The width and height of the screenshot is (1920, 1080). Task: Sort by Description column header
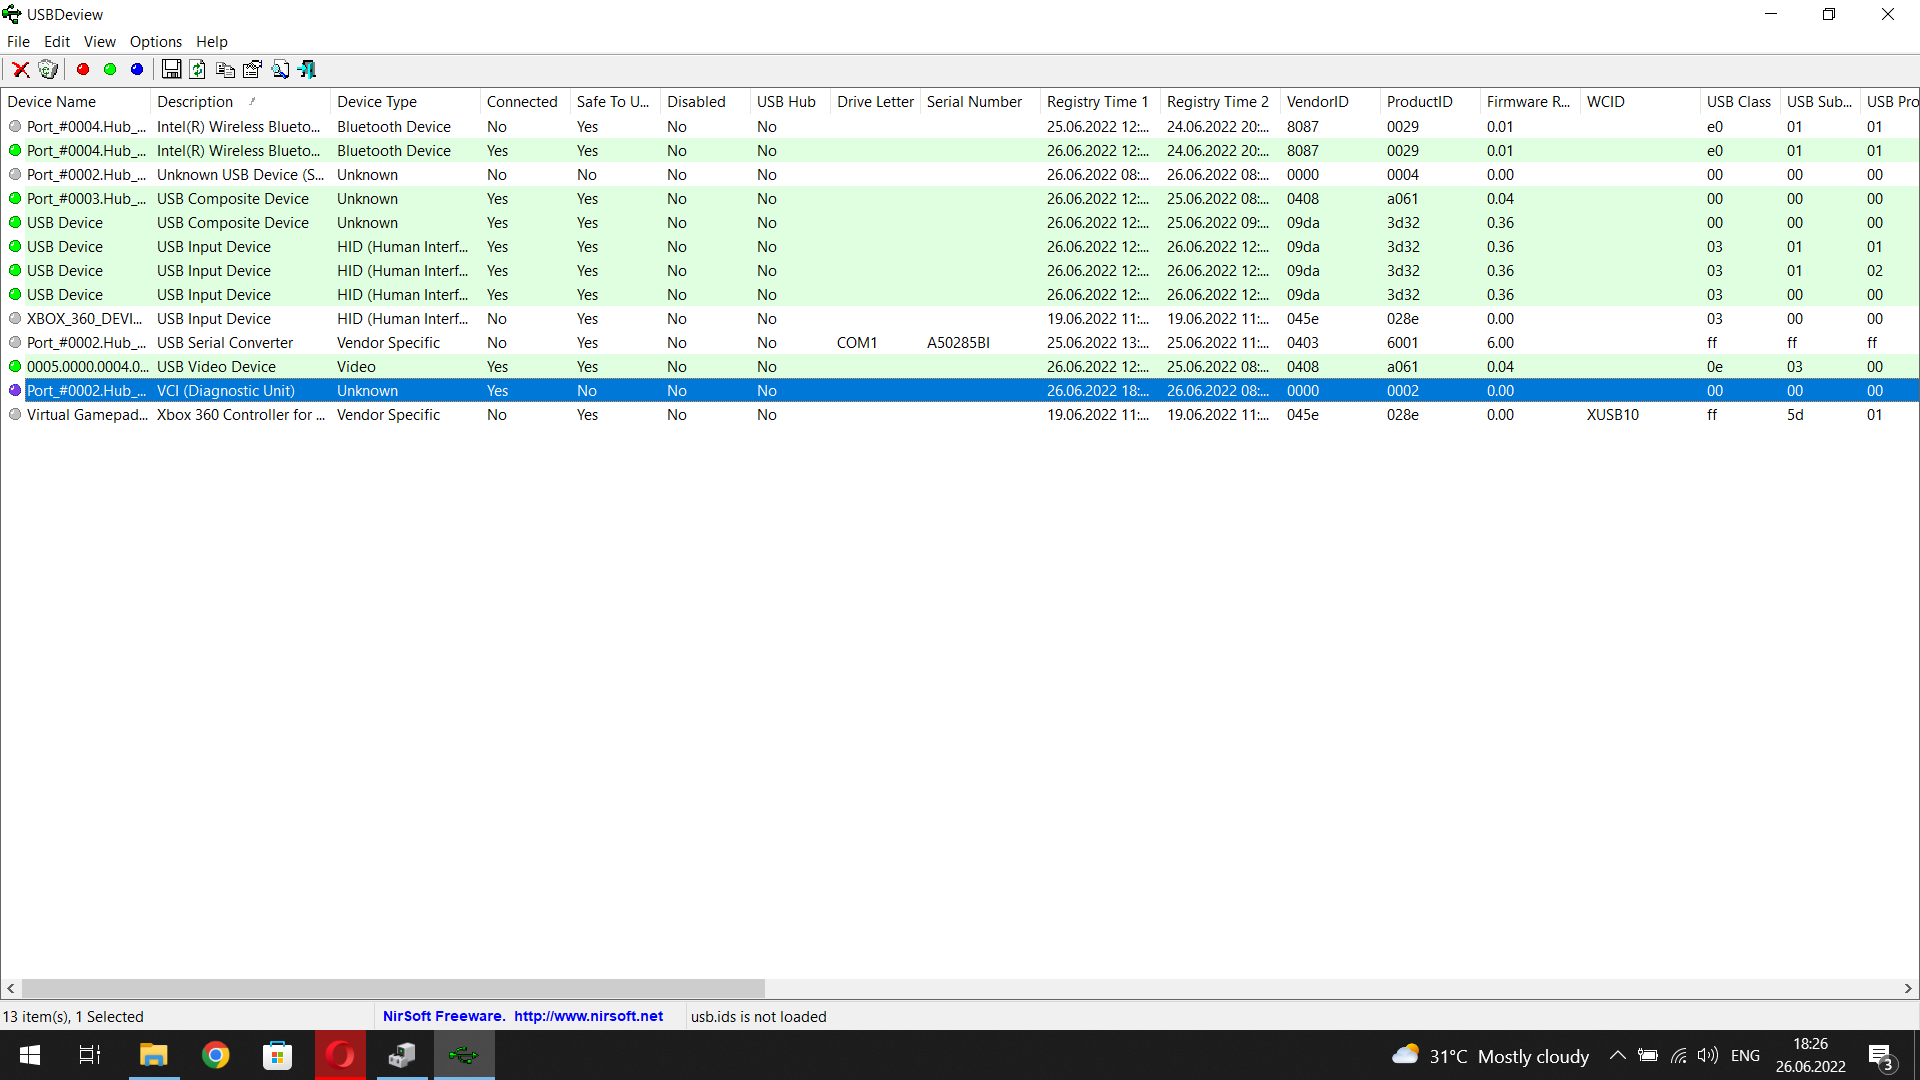pyautogui.click(x=195, y=101)
